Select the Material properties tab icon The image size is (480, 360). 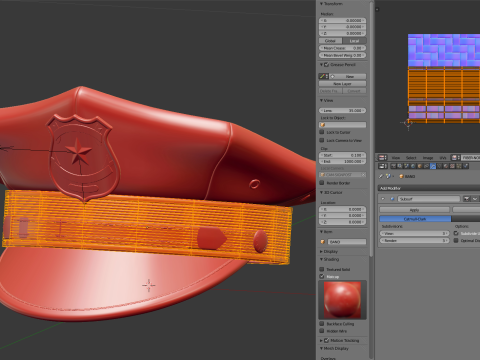446,166
